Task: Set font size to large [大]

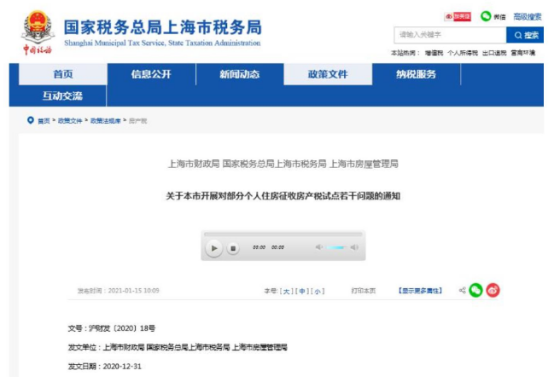Action: point(287,291)
